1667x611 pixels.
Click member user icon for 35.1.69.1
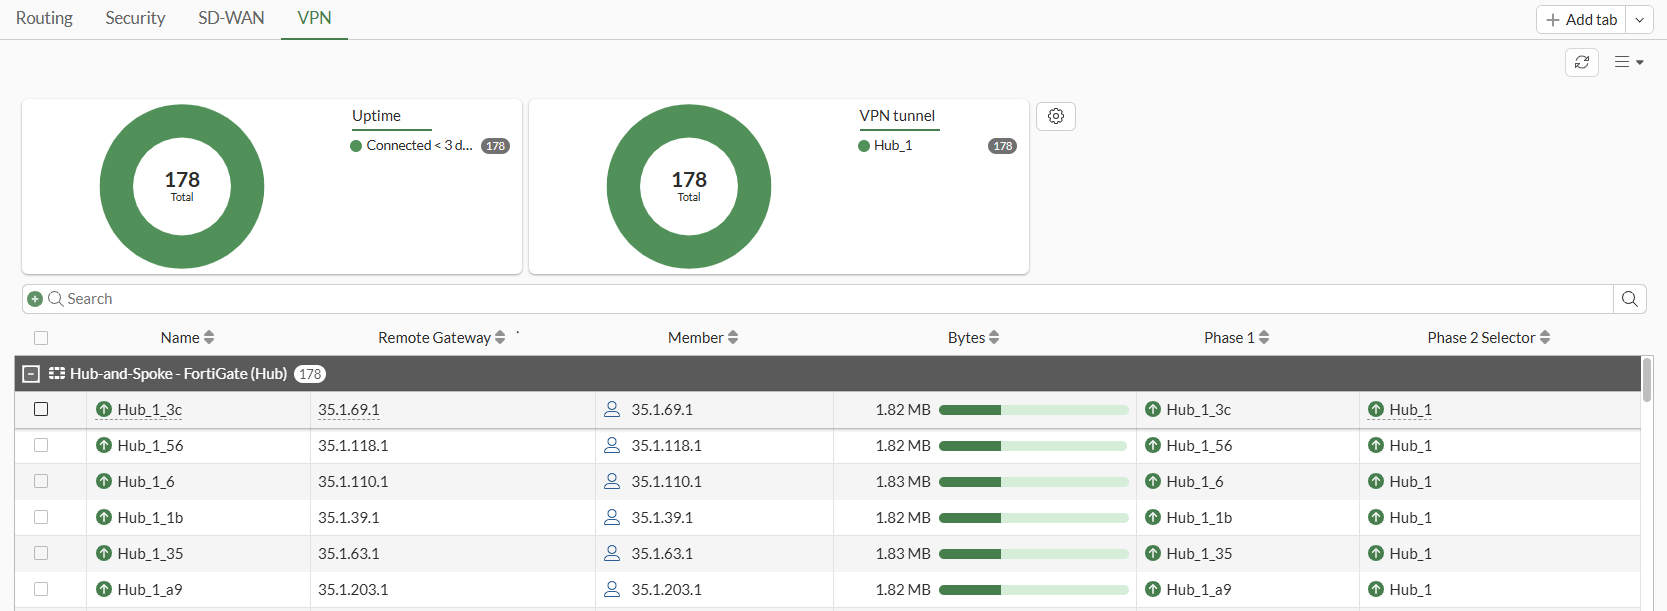pos(612,410)
